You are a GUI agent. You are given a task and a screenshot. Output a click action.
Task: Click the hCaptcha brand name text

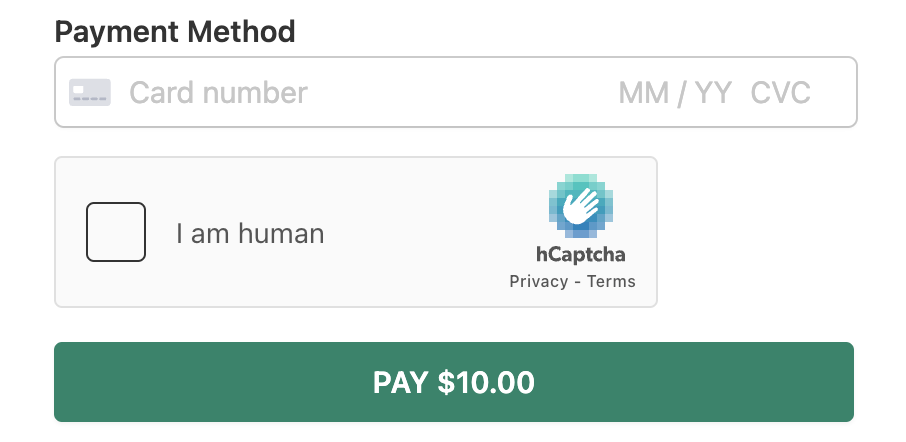tap(581, 254)
